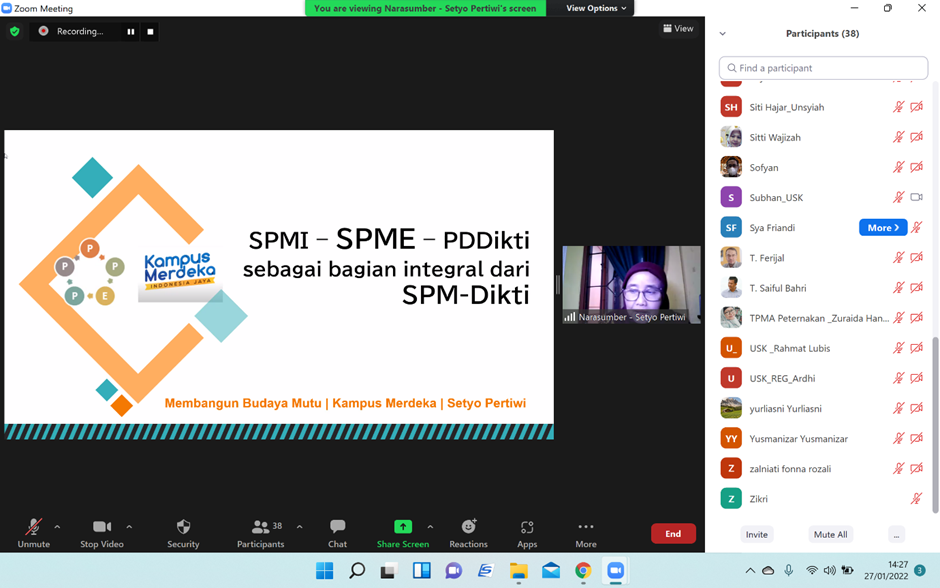
Task: End the meeting
Action: pos(673,533)
